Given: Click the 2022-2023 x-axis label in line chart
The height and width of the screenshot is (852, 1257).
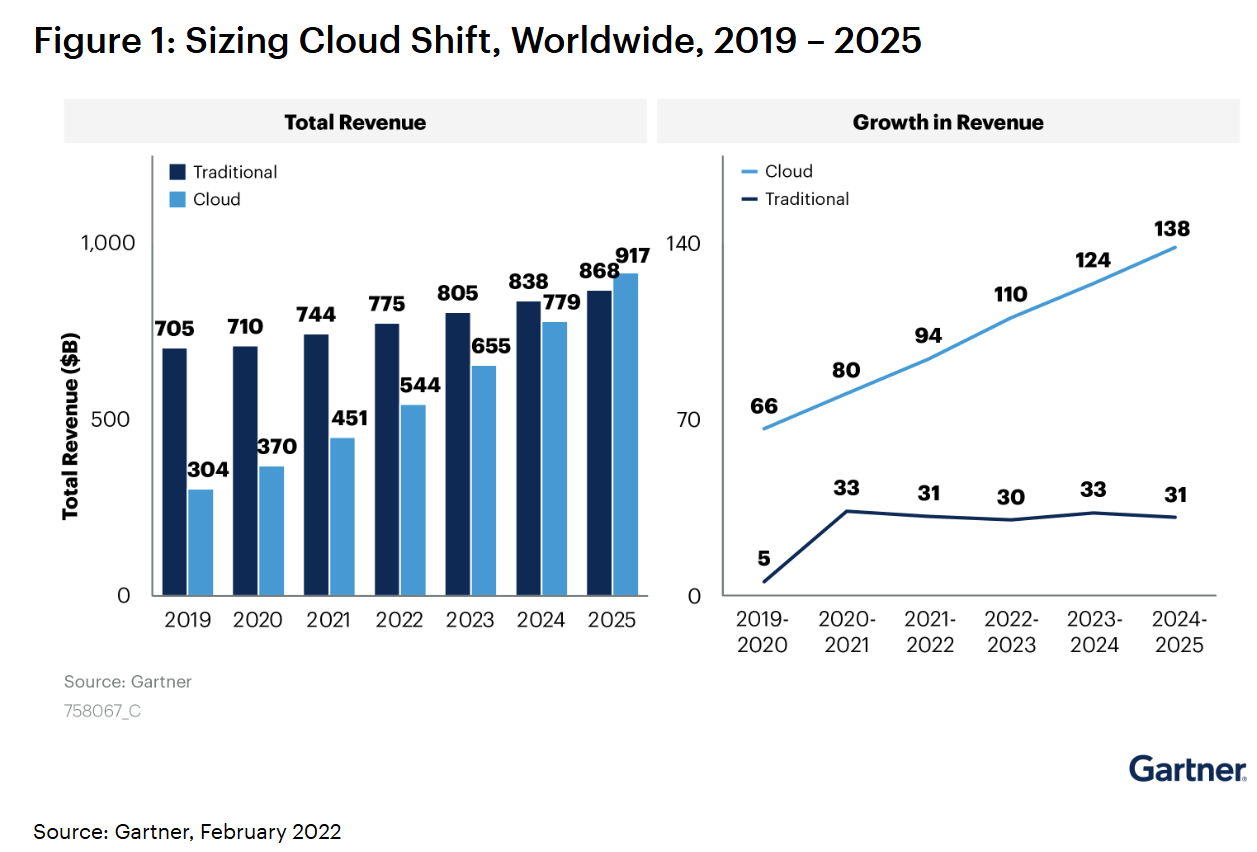Looking at the screenshot, I should point(1012,632).
